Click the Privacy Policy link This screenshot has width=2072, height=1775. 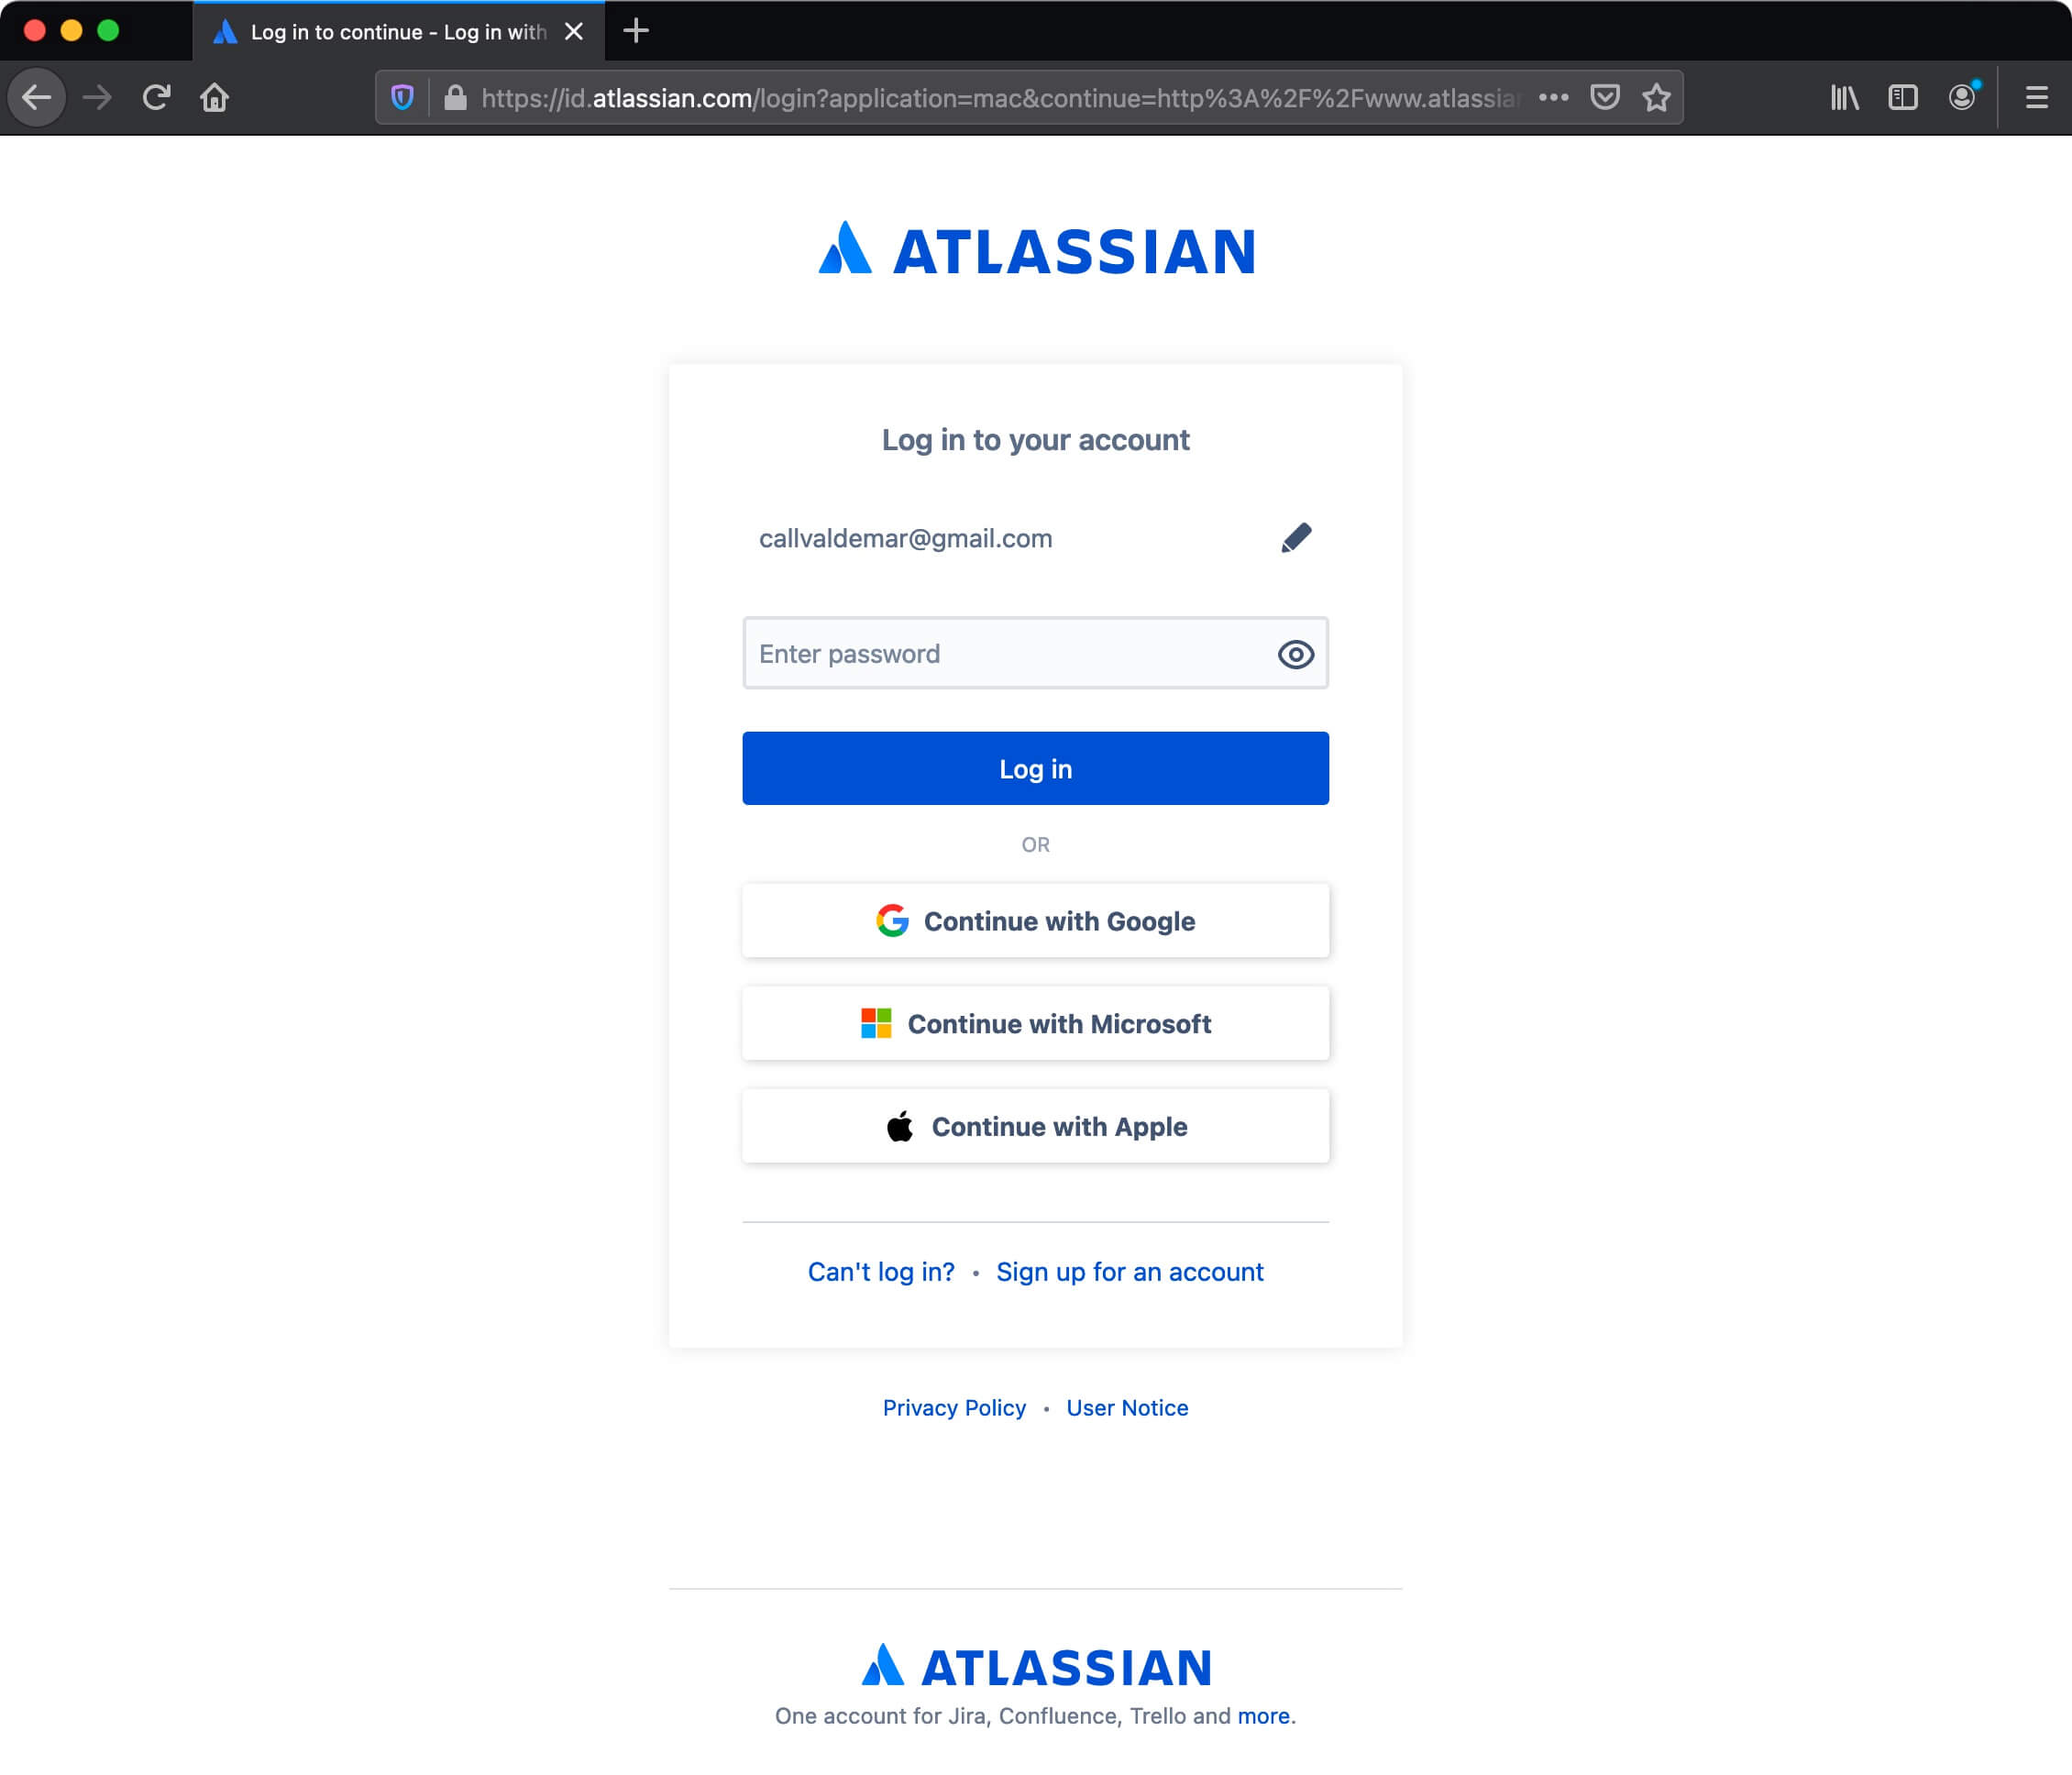click(x=953, y=1406)
